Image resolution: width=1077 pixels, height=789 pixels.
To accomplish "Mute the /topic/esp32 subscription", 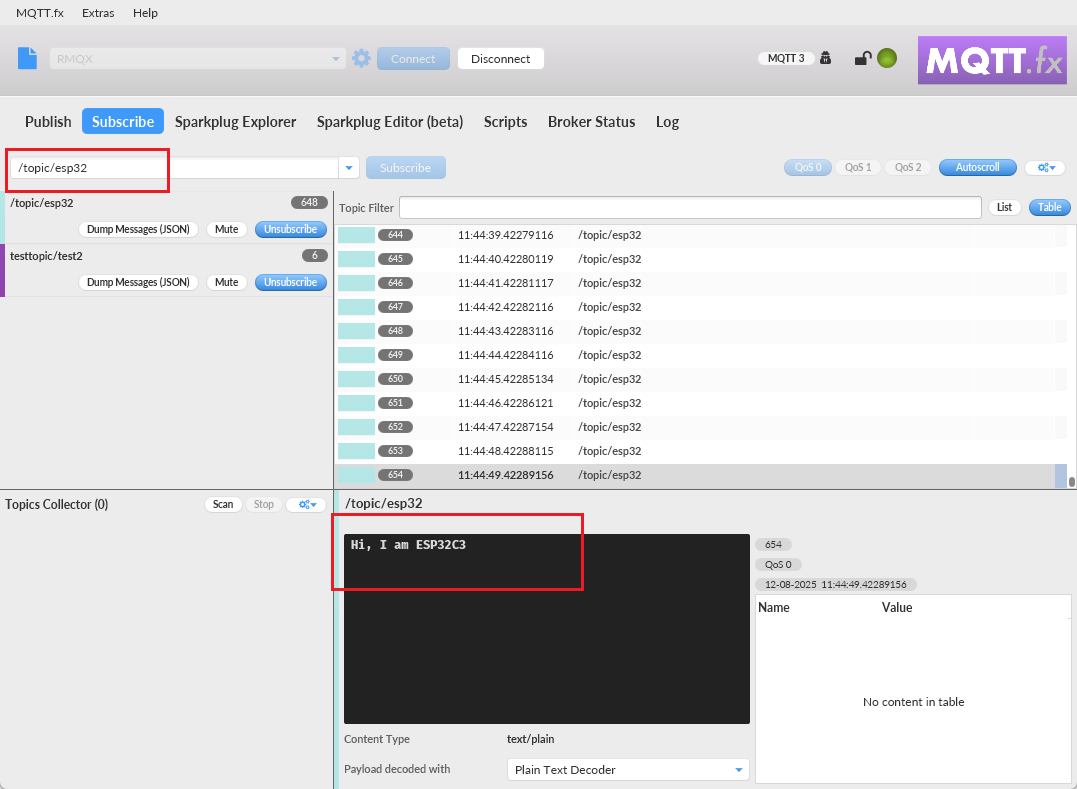I will (227, 229).
